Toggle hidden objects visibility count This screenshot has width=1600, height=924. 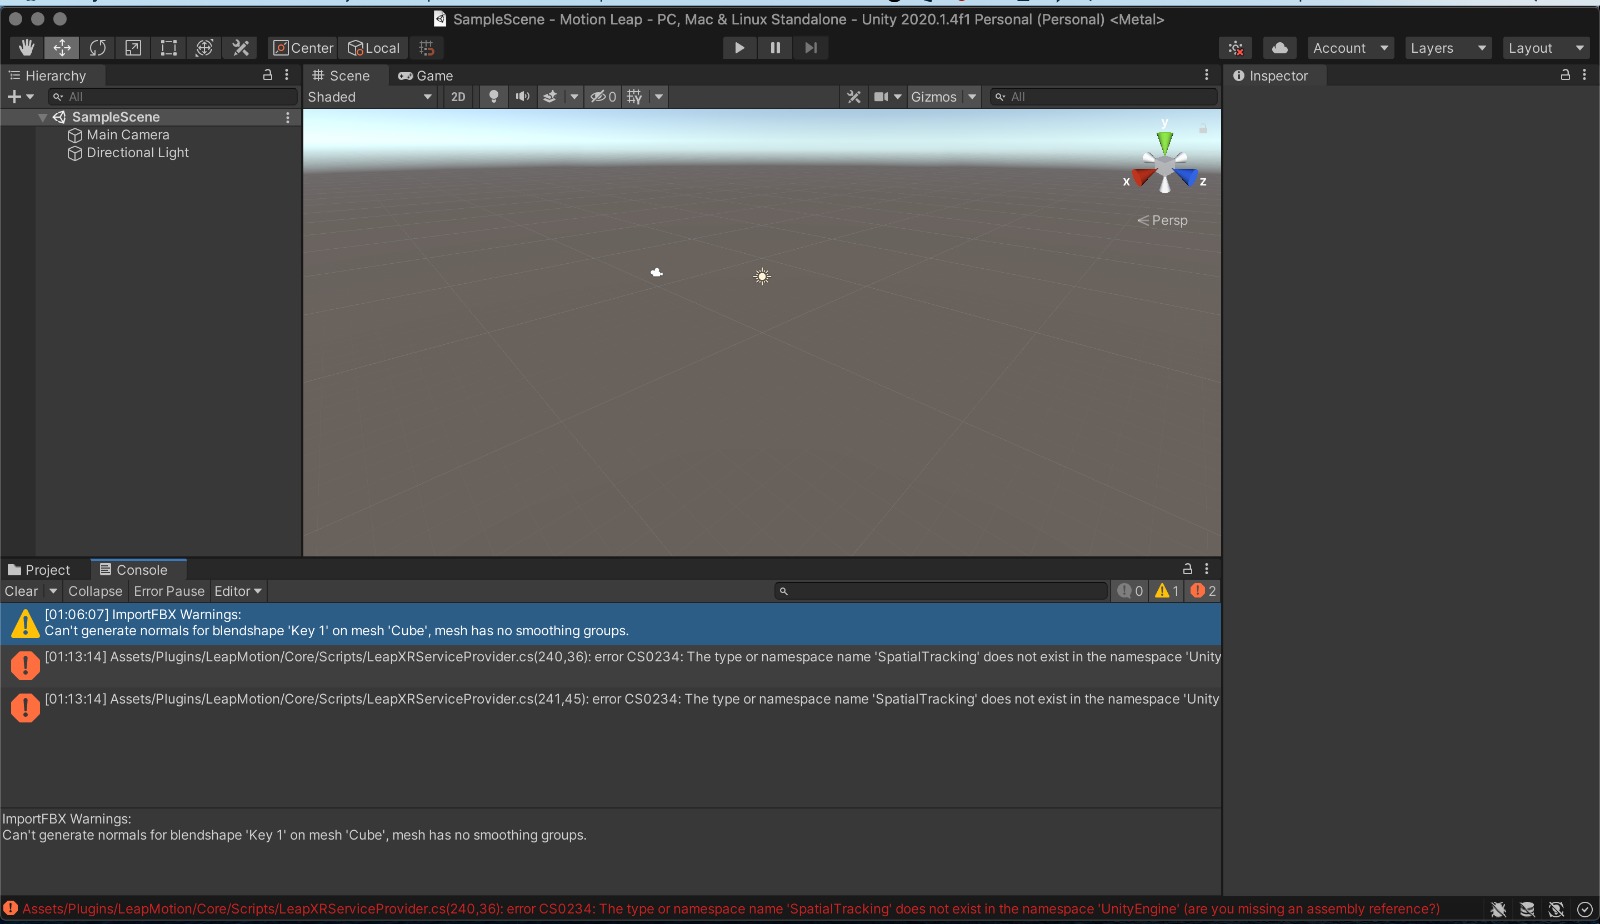pyautogui.click(x=603, y=97)
